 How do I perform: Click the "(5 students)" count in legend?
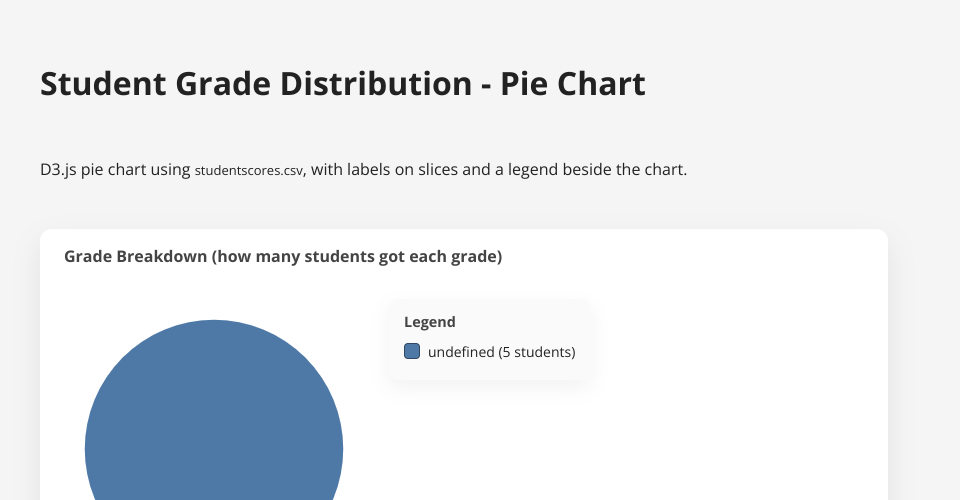[x=537, y=352]
